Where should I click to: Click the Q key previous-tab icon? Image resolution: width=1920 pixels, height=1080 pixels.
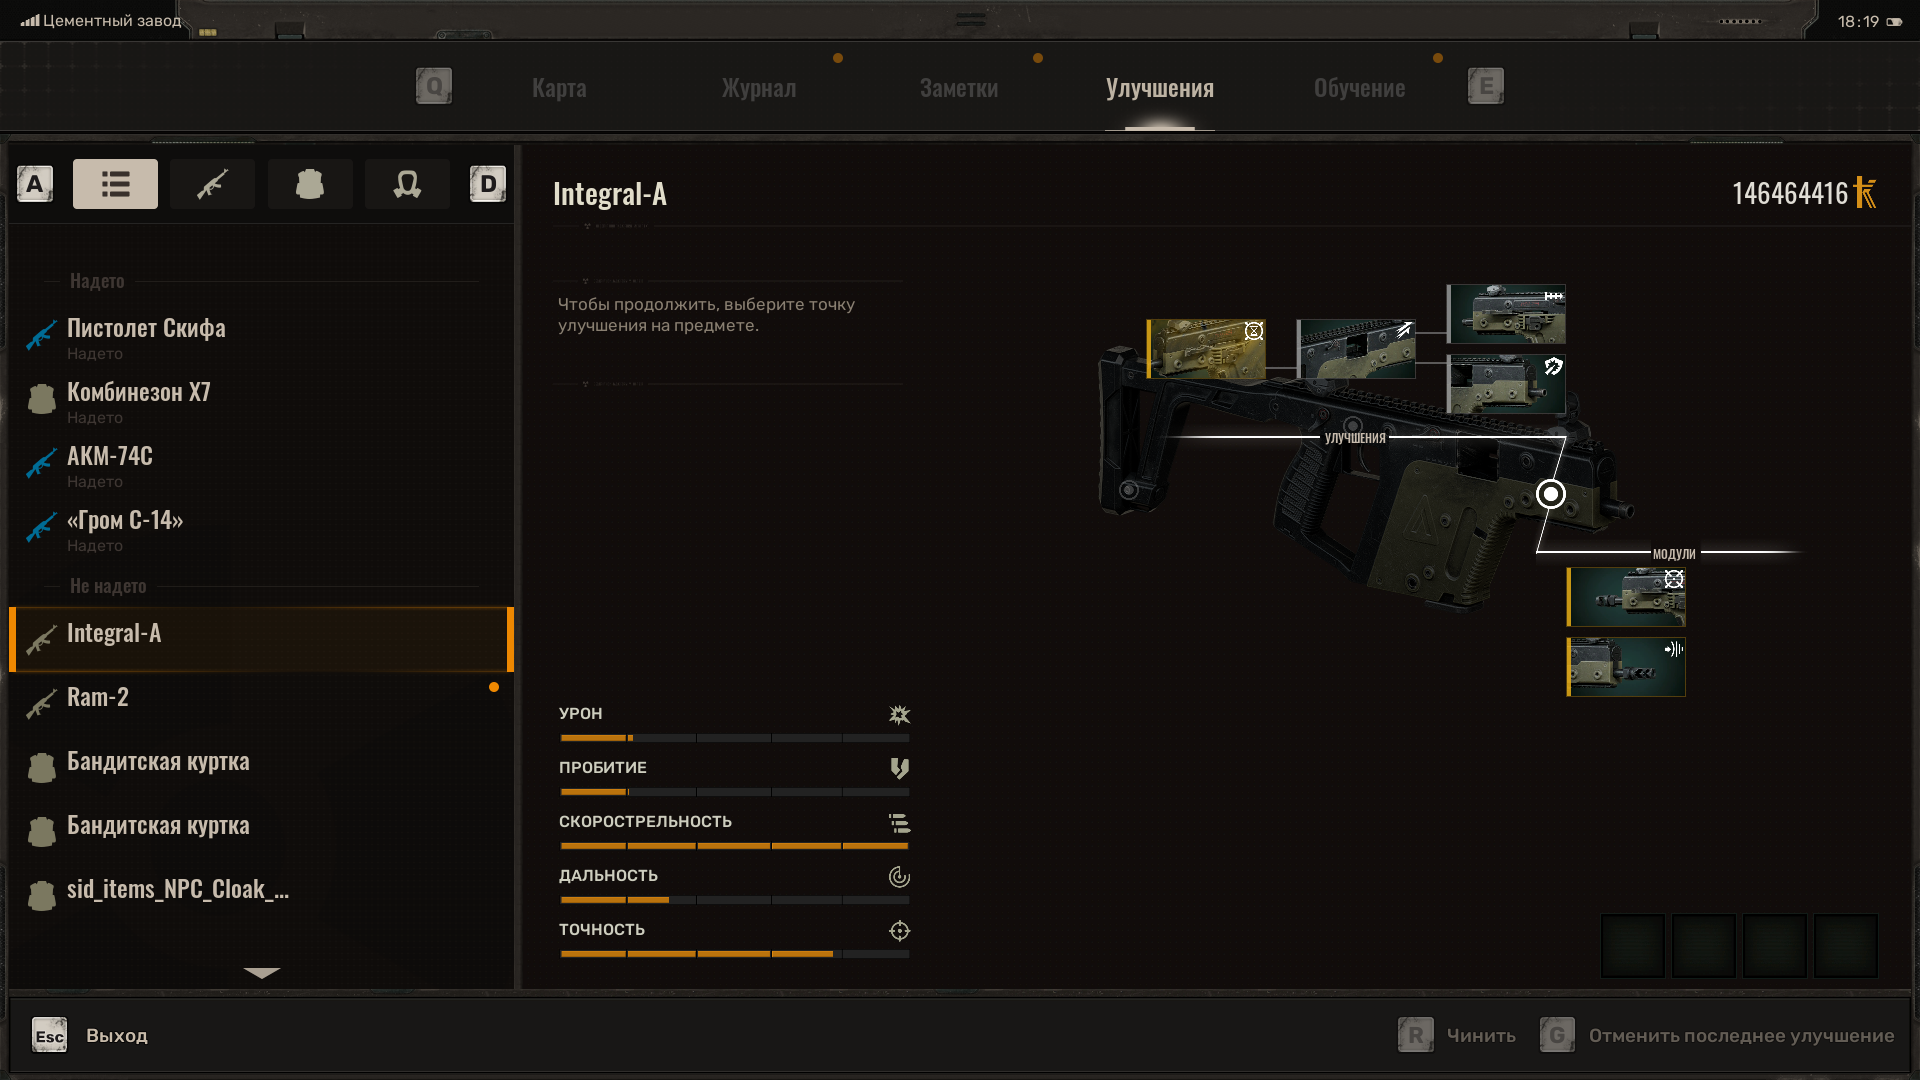tap(434, 86)
